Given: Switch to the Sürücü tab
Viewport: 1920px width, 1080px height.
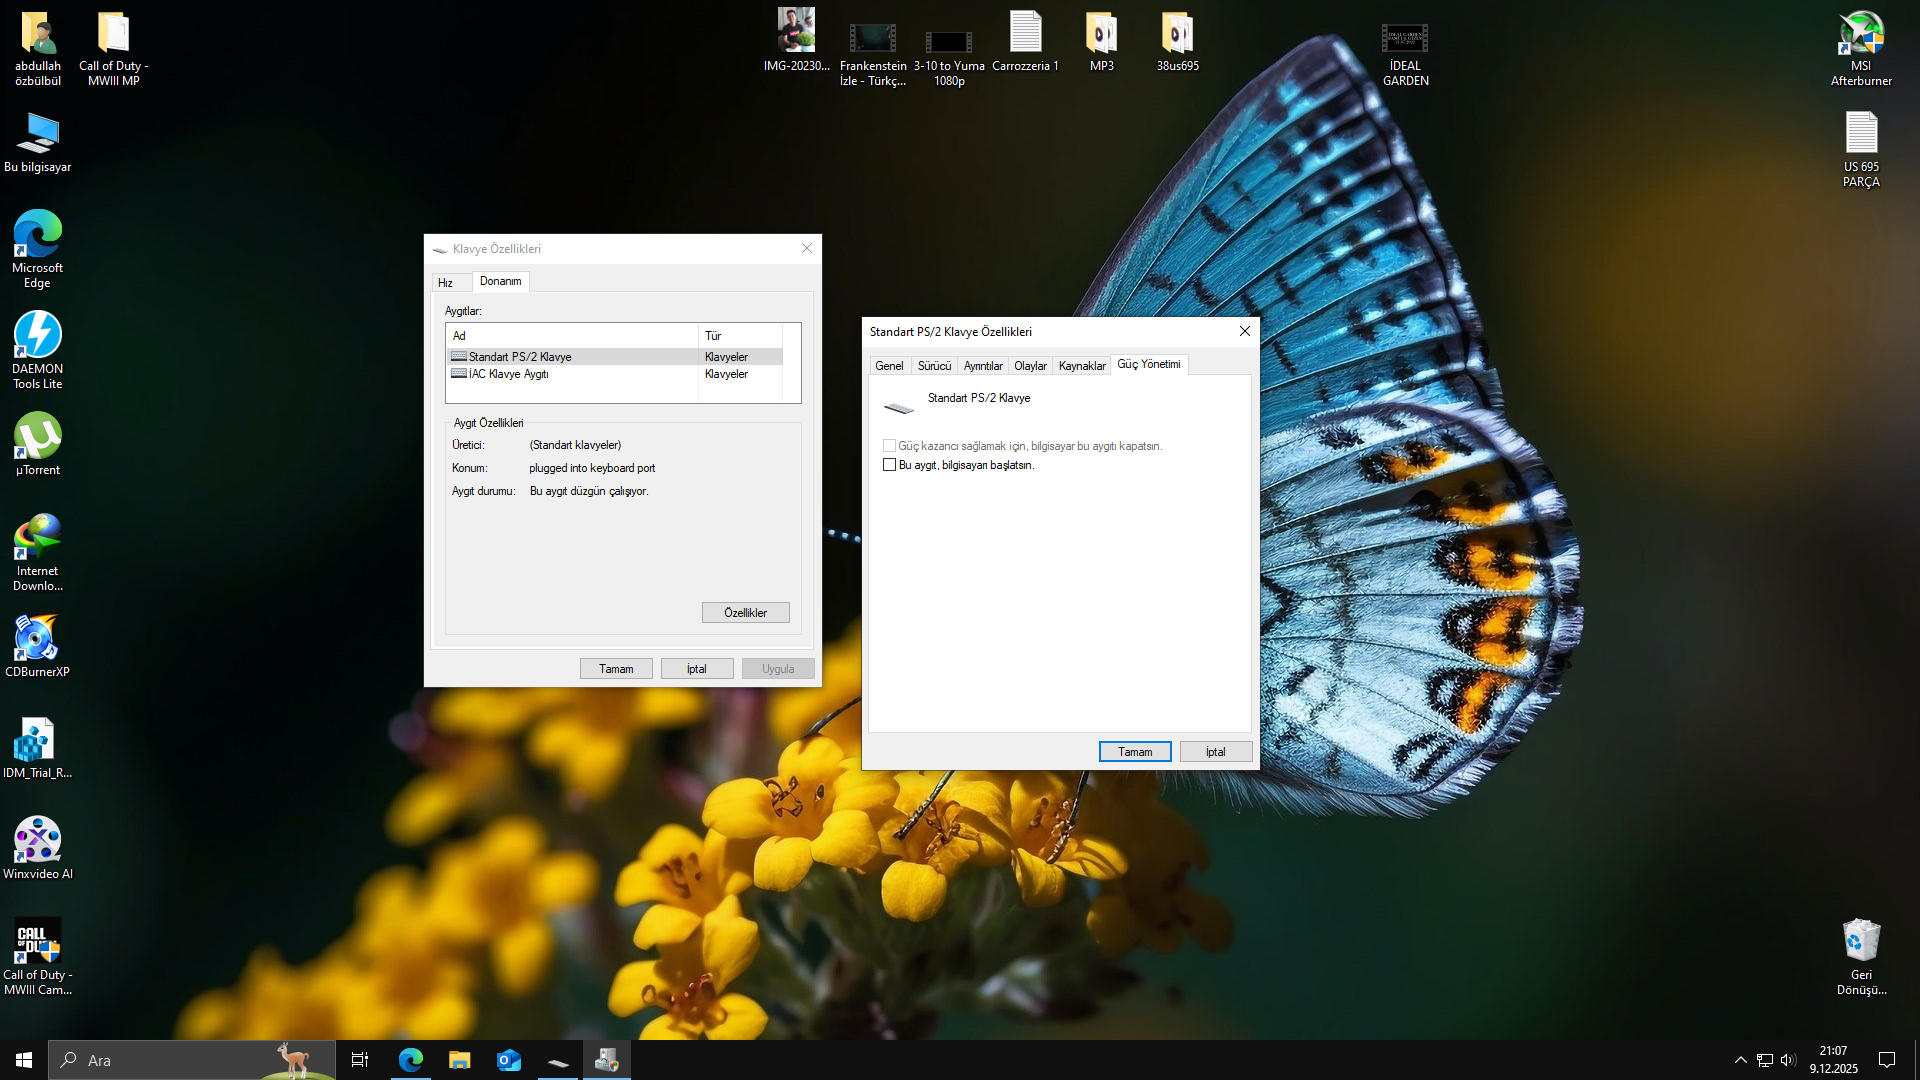Looking at the screenshot, I should click(x=934, y=366).
